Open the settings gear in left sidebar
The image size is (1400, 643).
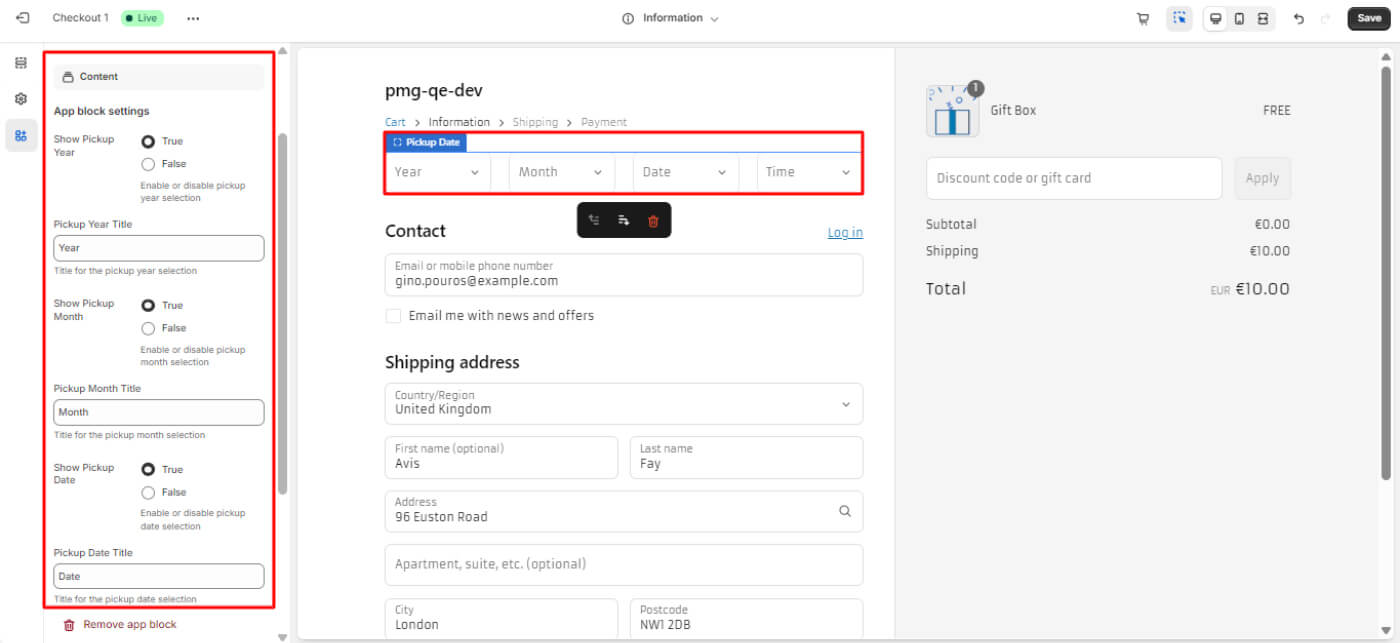[21, 99]
